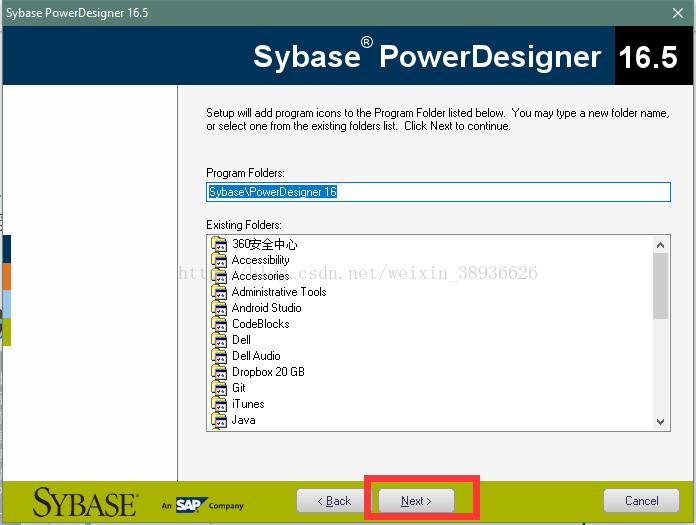Close the Sybase PowerDesigner 16.5 window
696x525 pixels.
(678, 13)
